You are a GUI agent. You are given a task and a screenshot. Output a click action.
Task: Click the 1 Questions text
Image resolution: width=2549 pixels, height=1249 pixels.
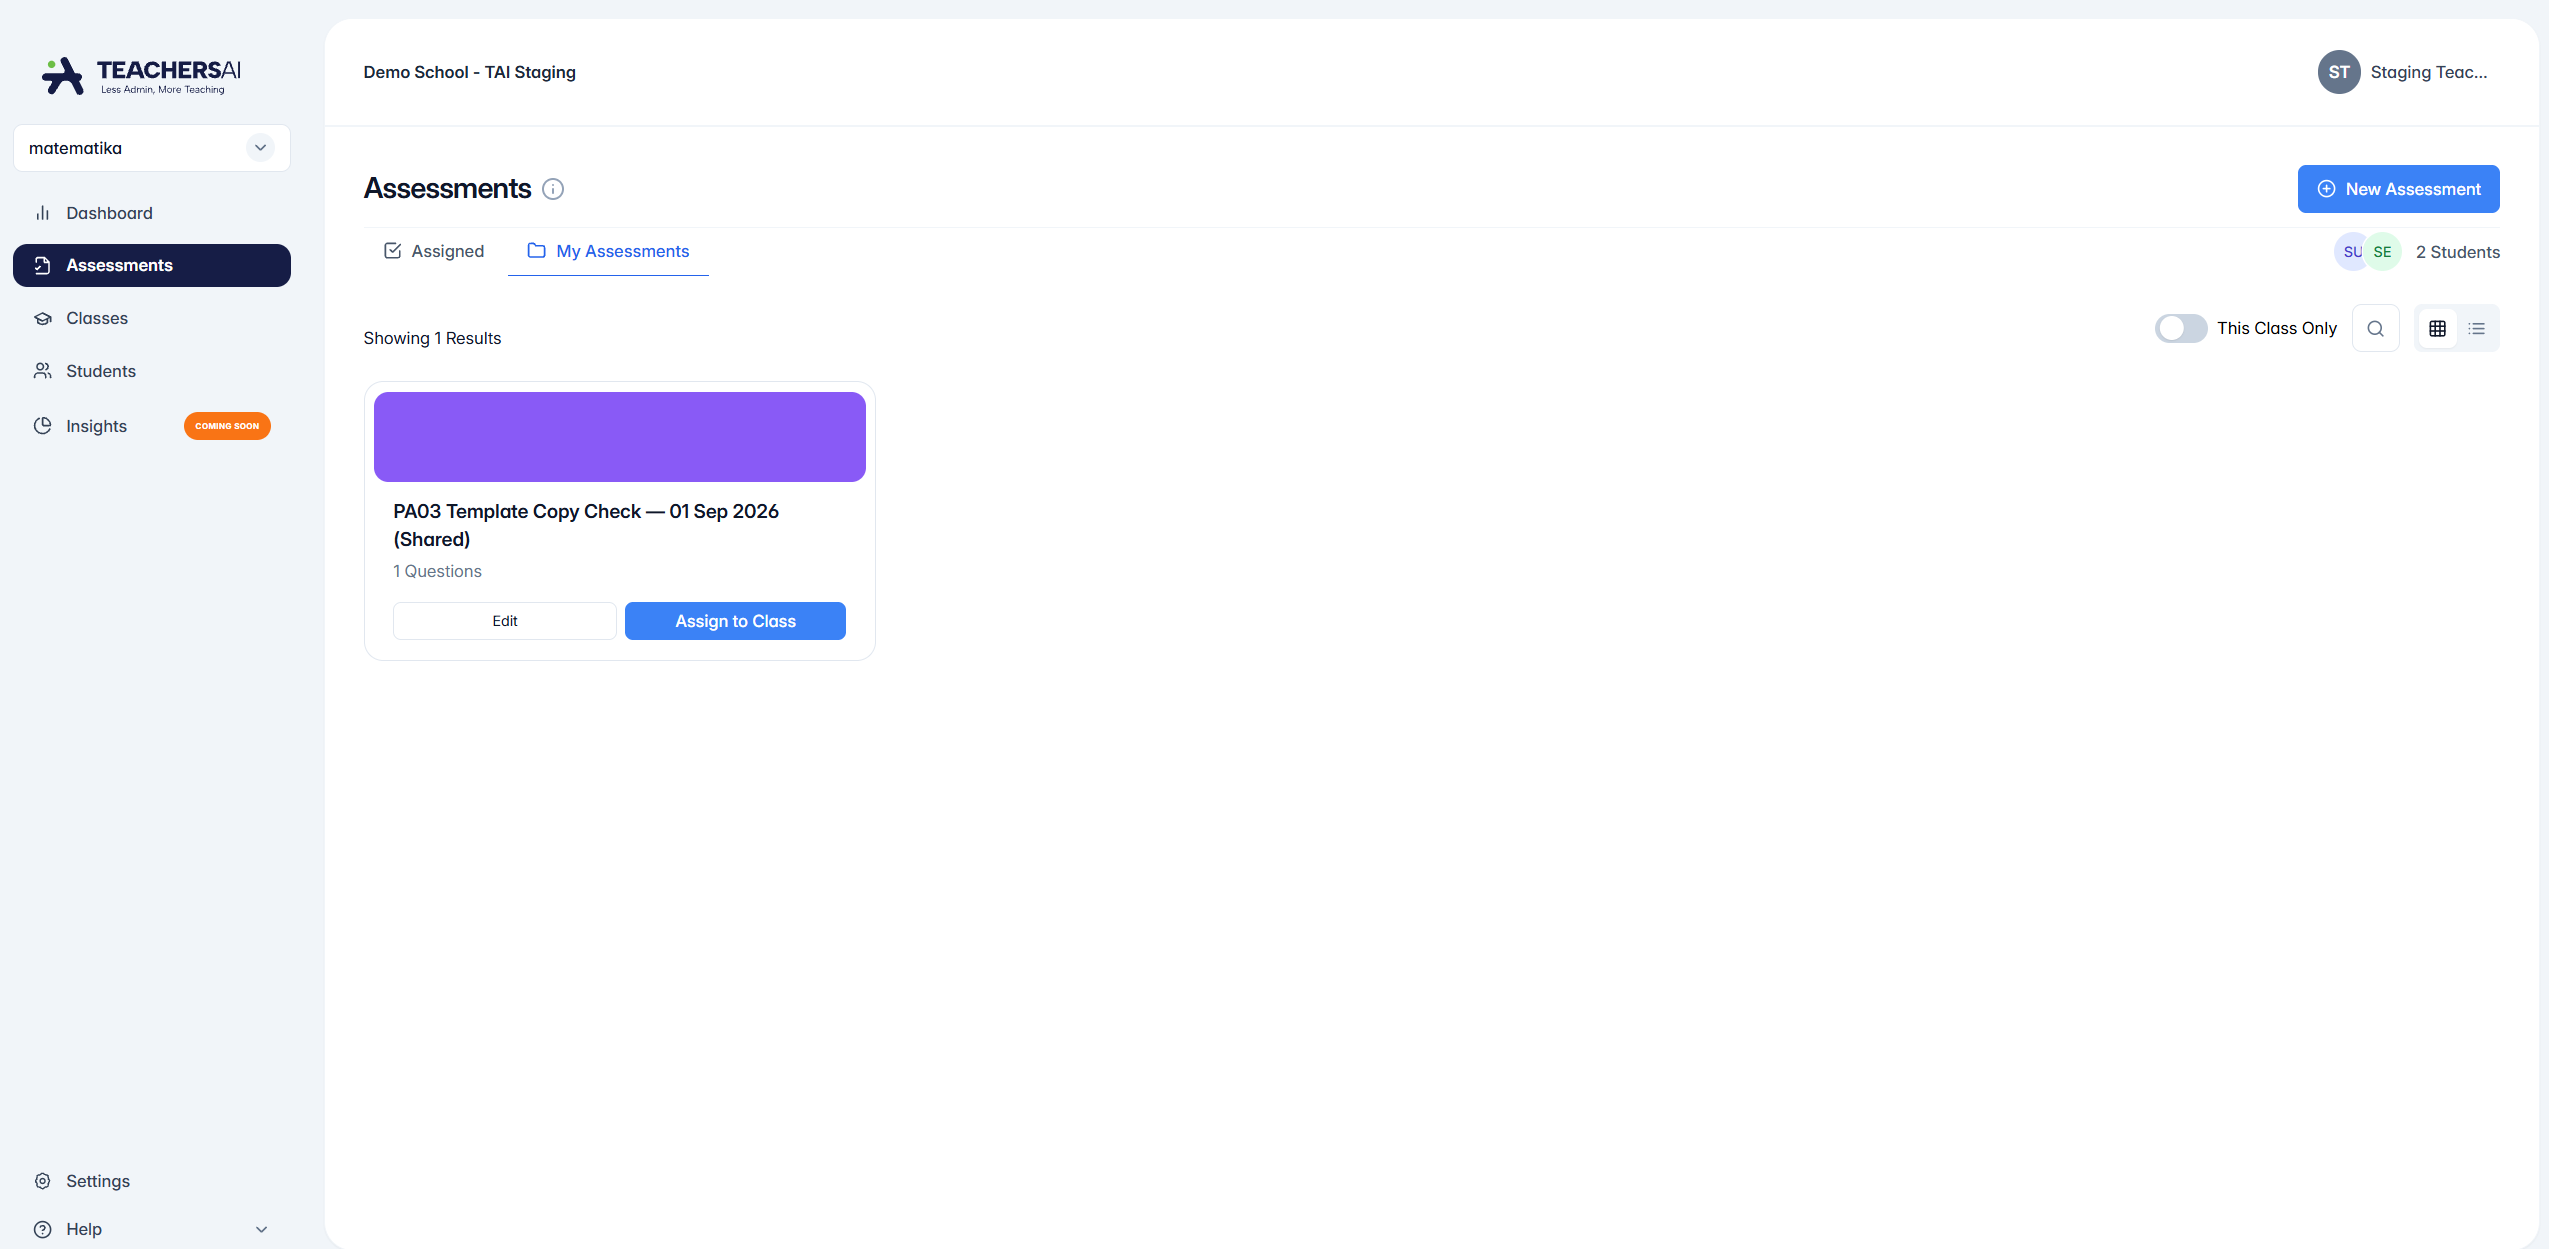(437, 571)
